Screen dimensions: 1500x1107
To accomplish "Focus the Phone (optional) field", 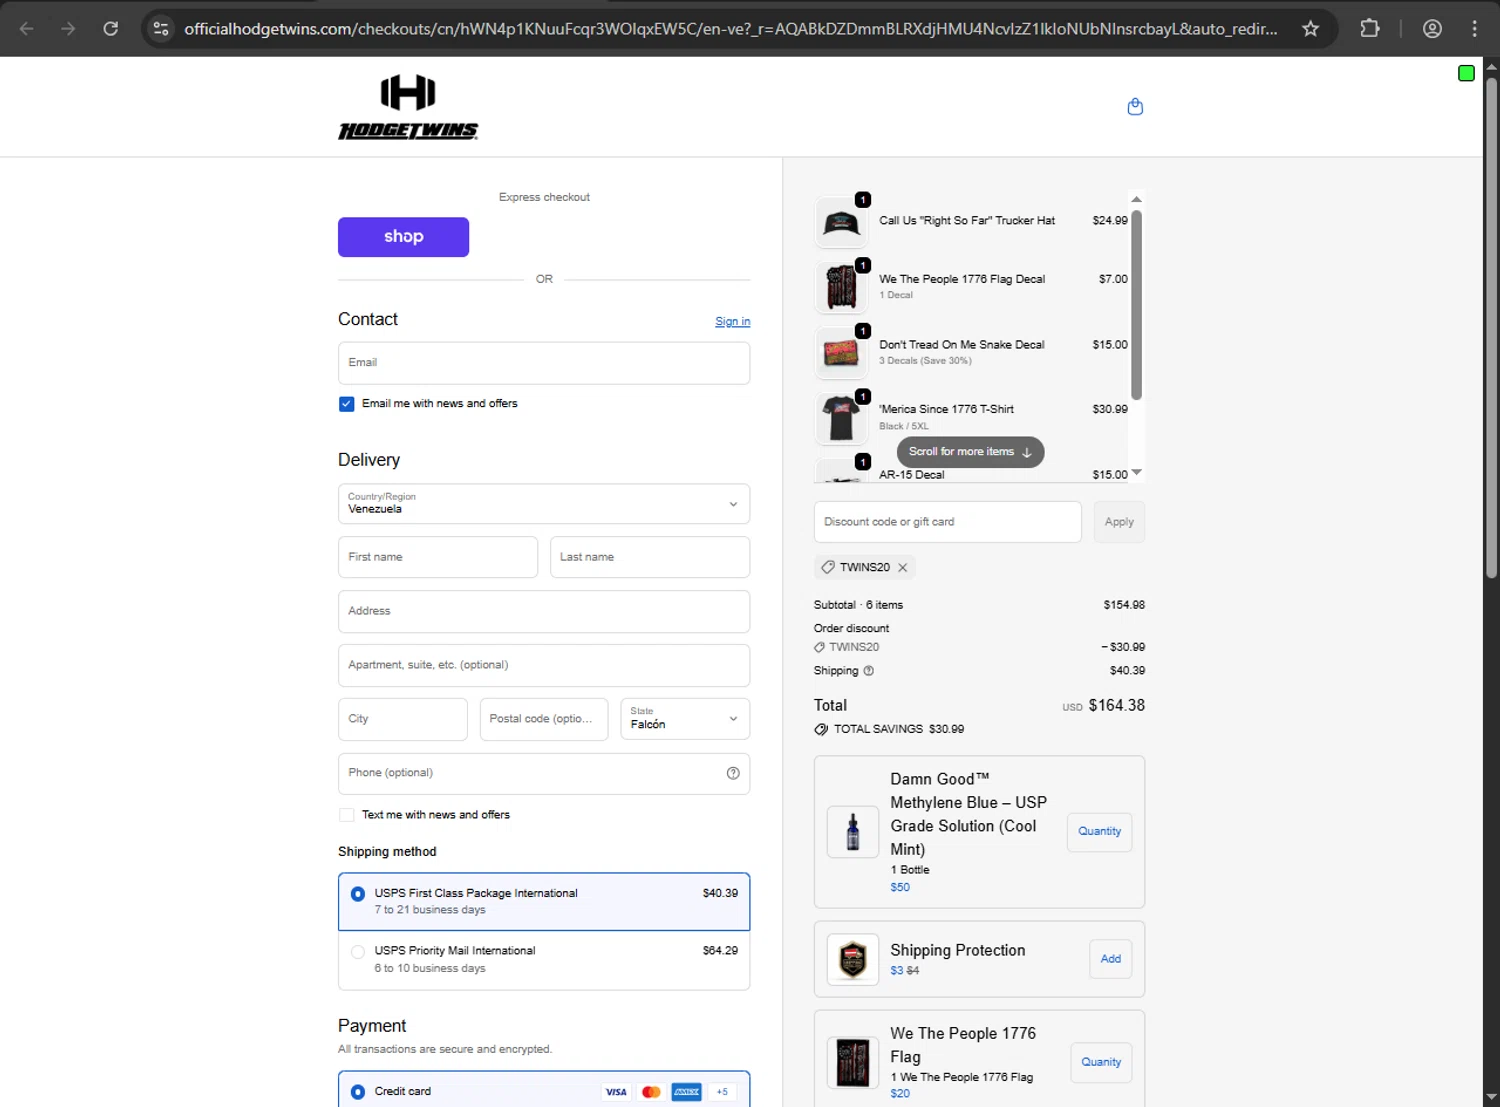I will (544, 773).
